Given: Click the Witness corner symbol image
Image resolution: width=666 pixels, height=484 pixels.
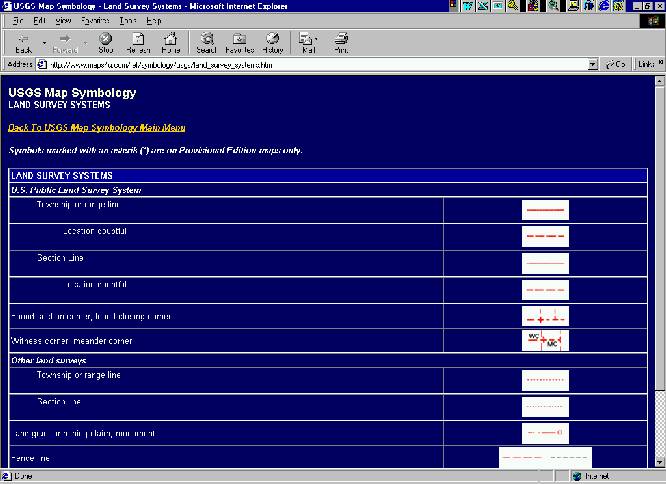Looking at the screenshot, I should click(x=545, y=340).
